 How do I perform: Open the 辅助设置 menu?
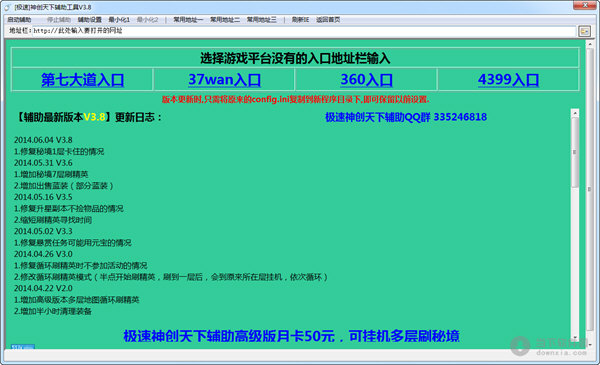point(90,20)
